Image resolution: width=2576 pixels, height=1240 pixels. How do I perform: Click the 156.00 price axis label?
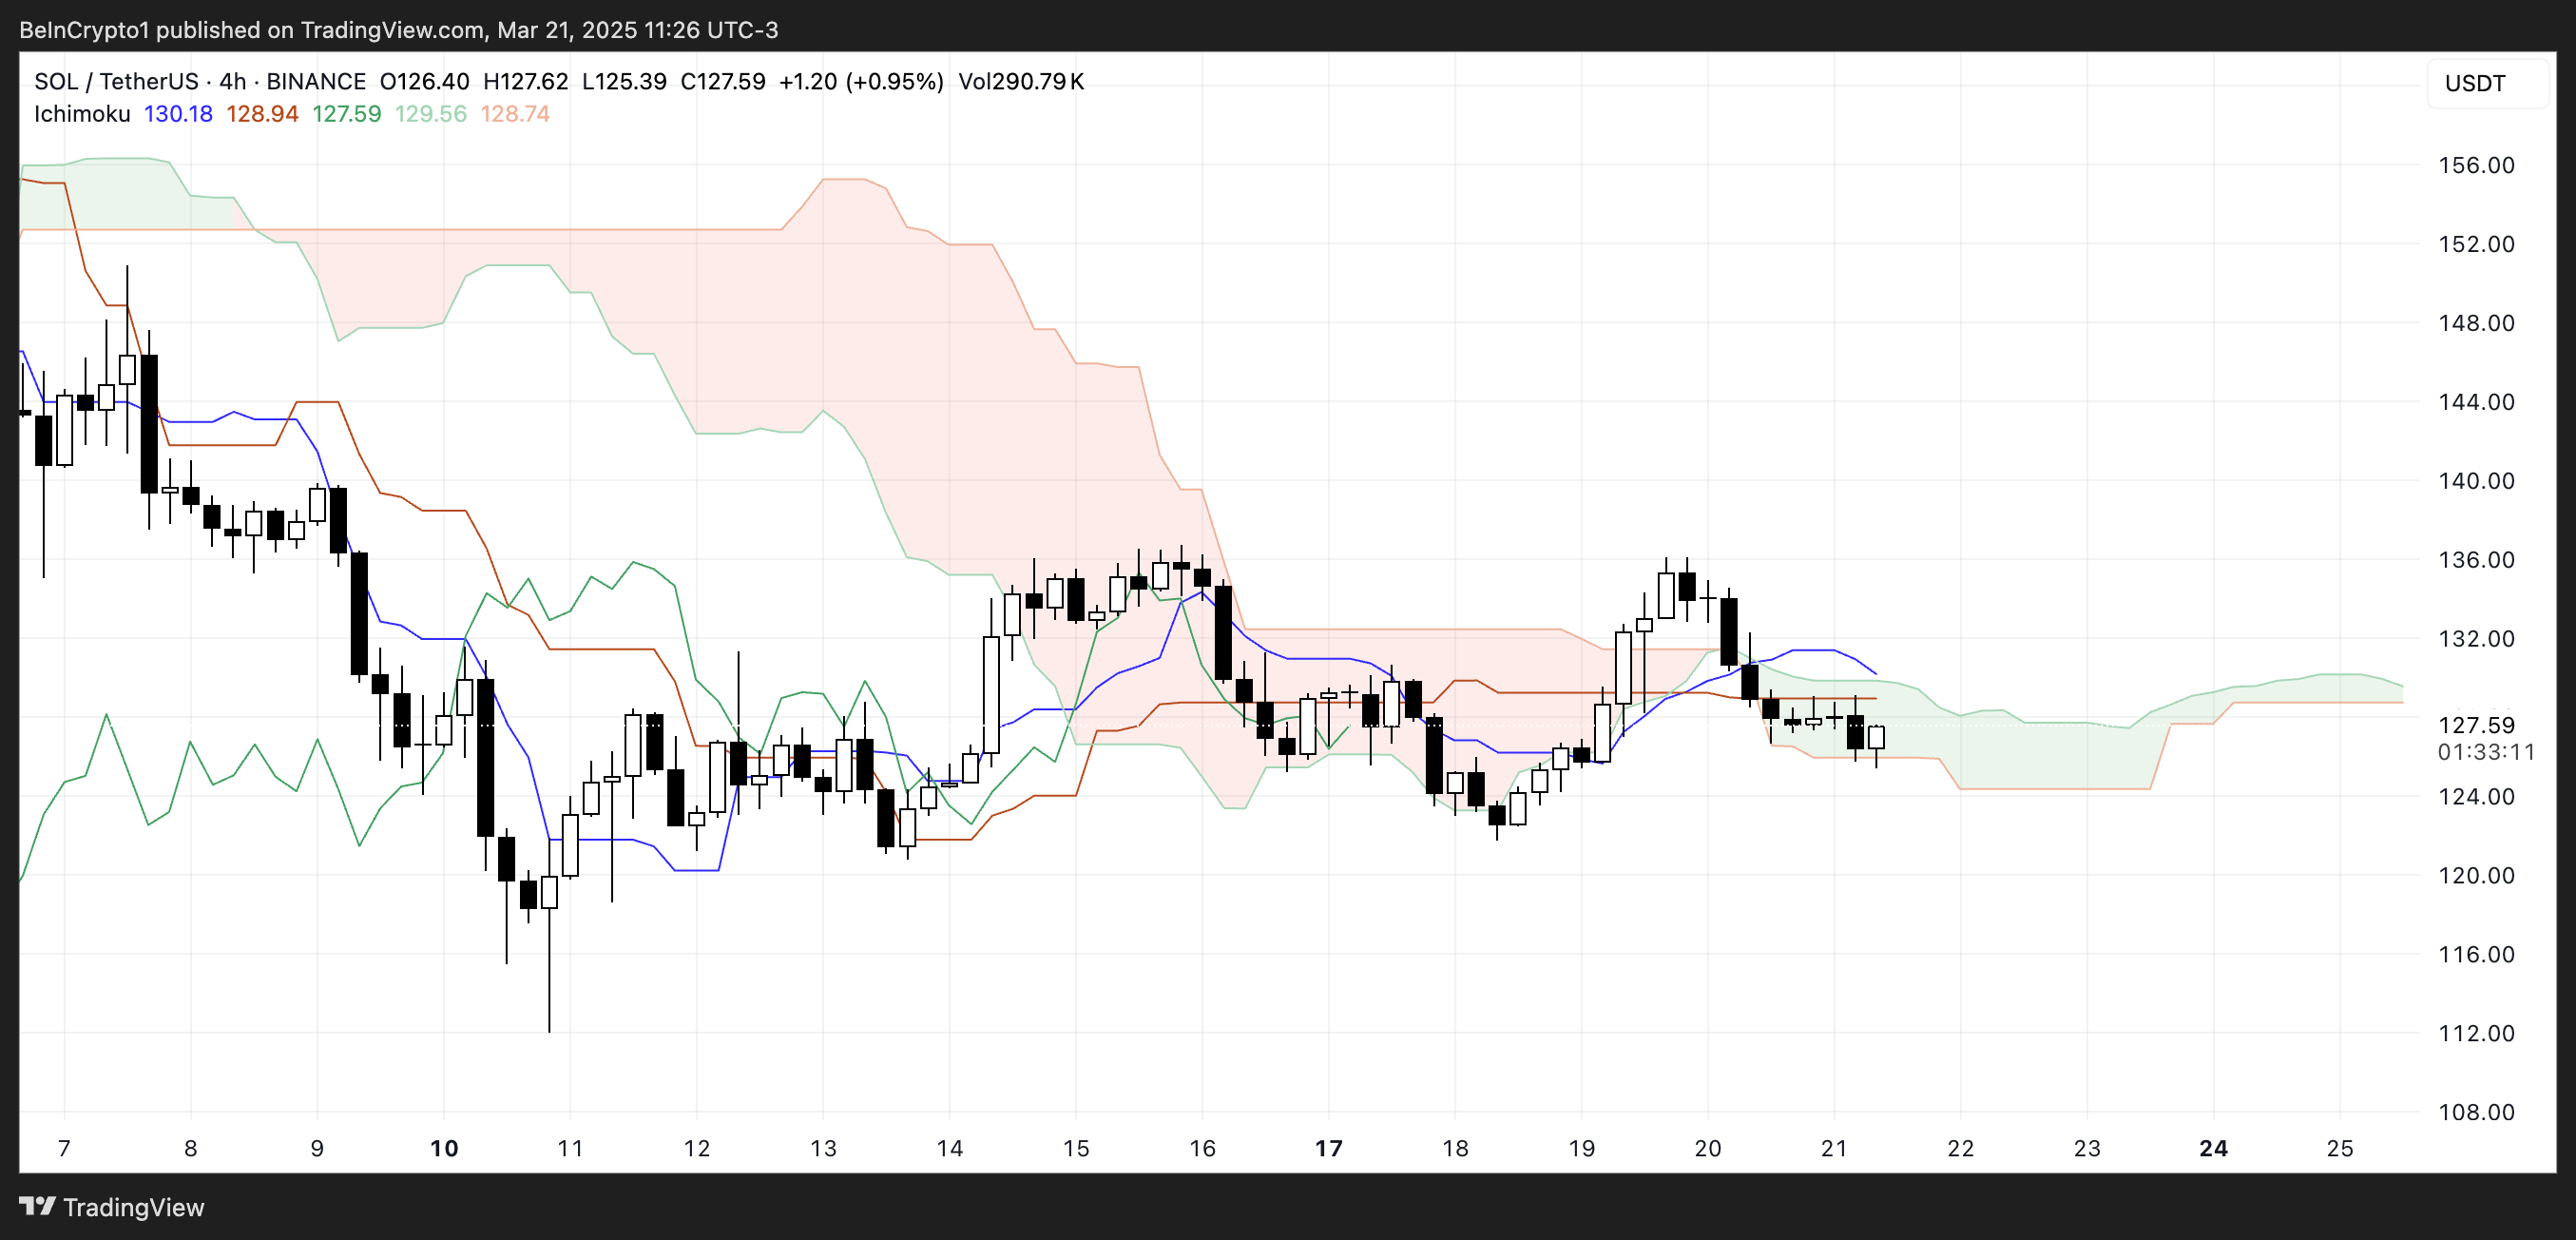point(2476,165)
